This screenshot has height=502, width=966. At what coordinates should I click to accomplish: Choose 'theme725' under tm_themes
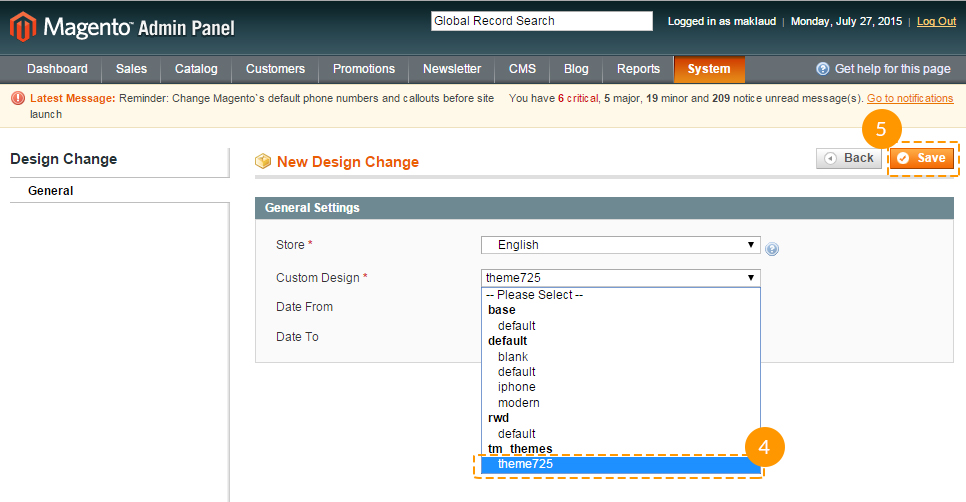(620, 464)
